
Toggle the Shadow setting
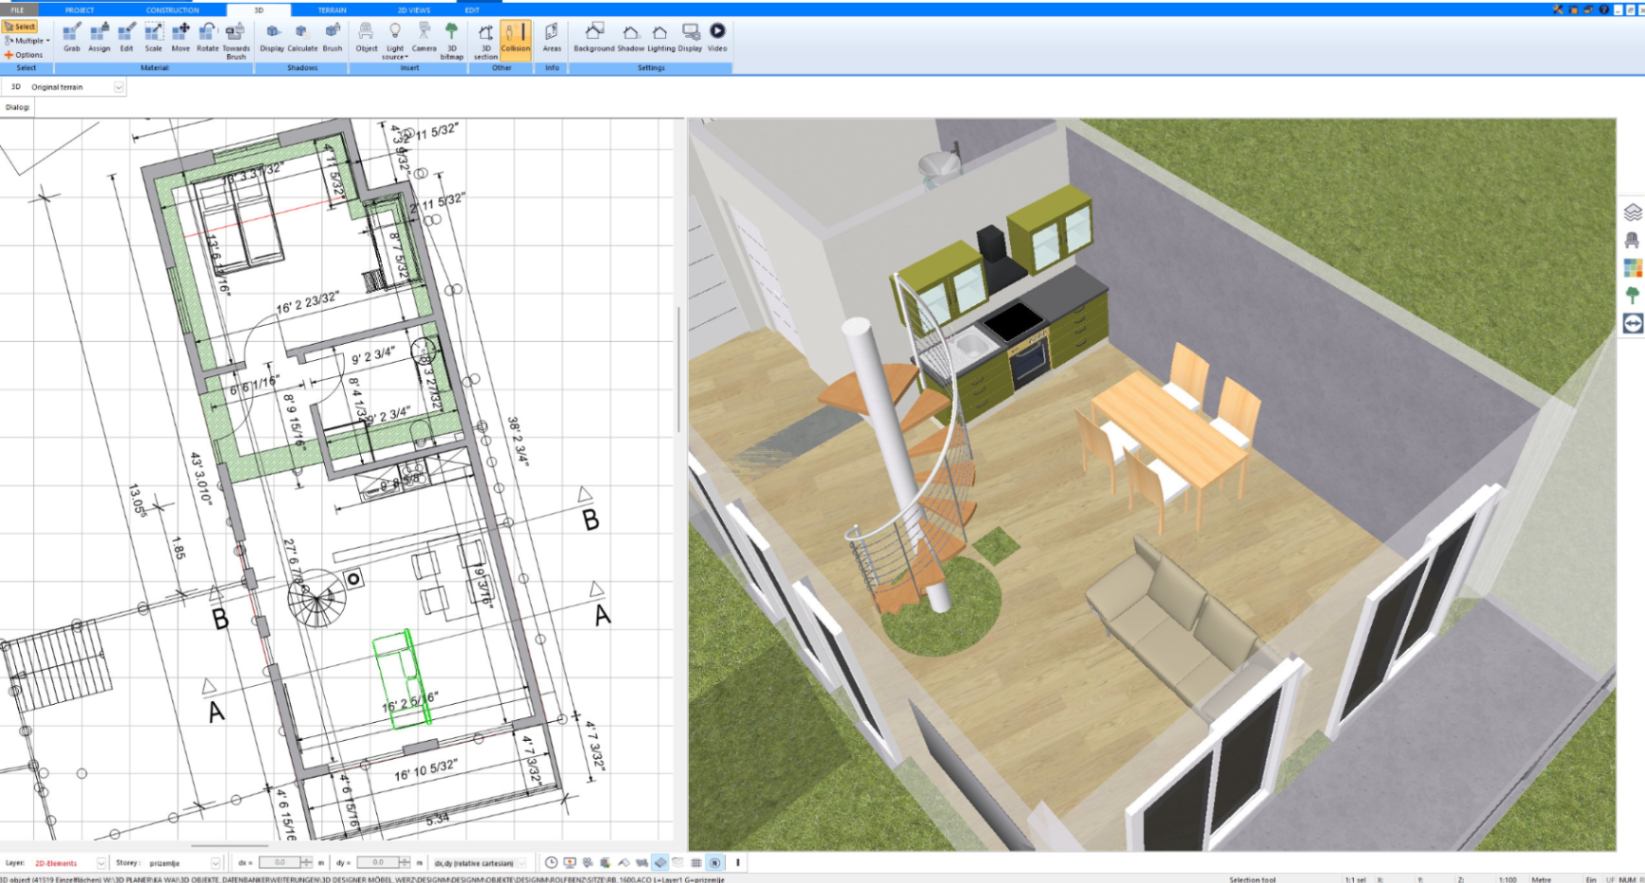[x=631, y=37]
